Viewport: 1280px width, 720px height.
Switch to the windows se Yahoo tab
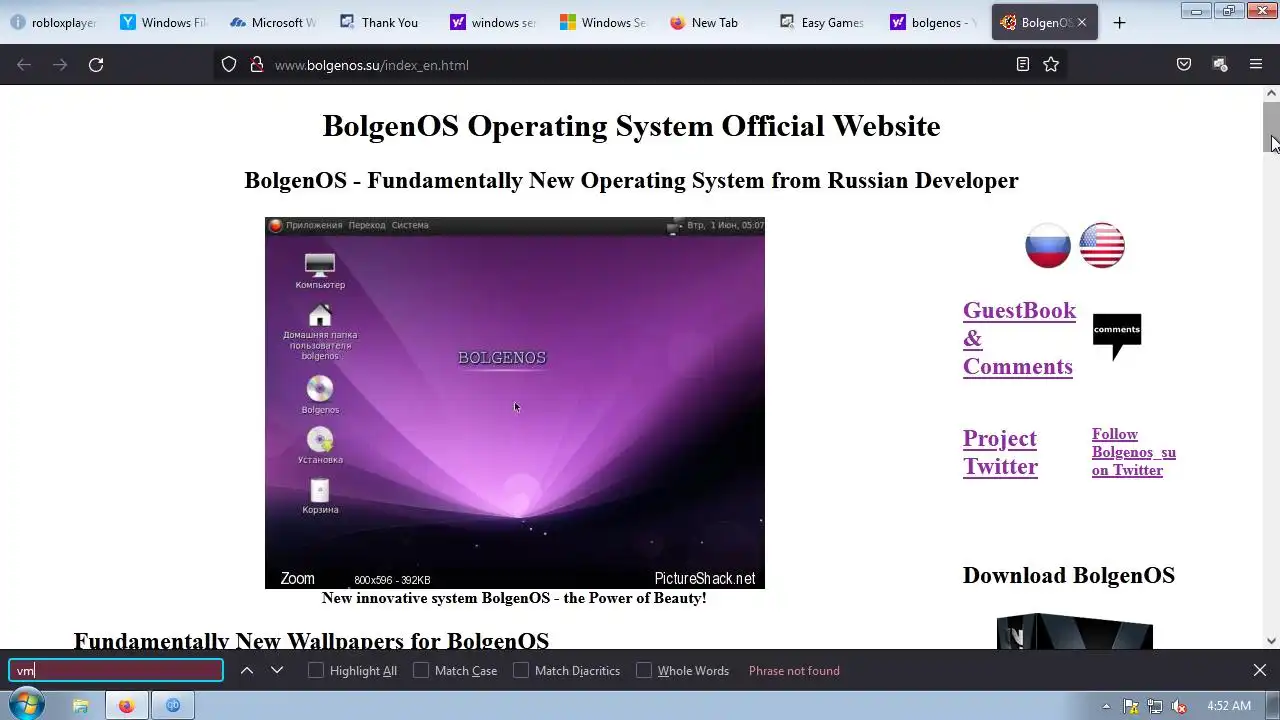point(492,22)
